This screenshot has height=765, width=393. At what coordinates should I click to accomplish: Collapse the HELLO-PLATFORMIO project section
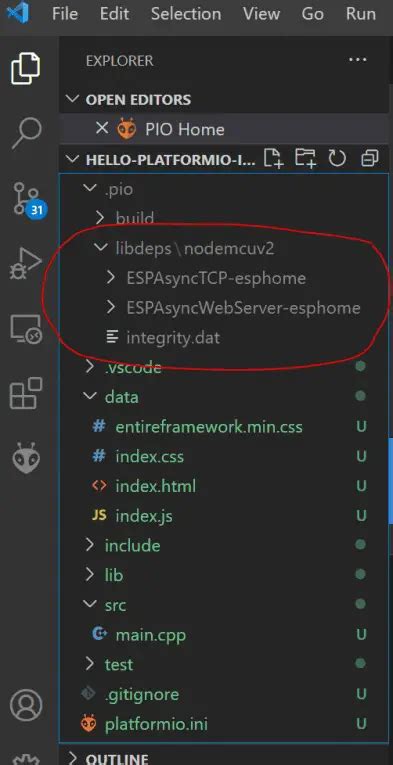pyautogui.click(x=73, y=159)
